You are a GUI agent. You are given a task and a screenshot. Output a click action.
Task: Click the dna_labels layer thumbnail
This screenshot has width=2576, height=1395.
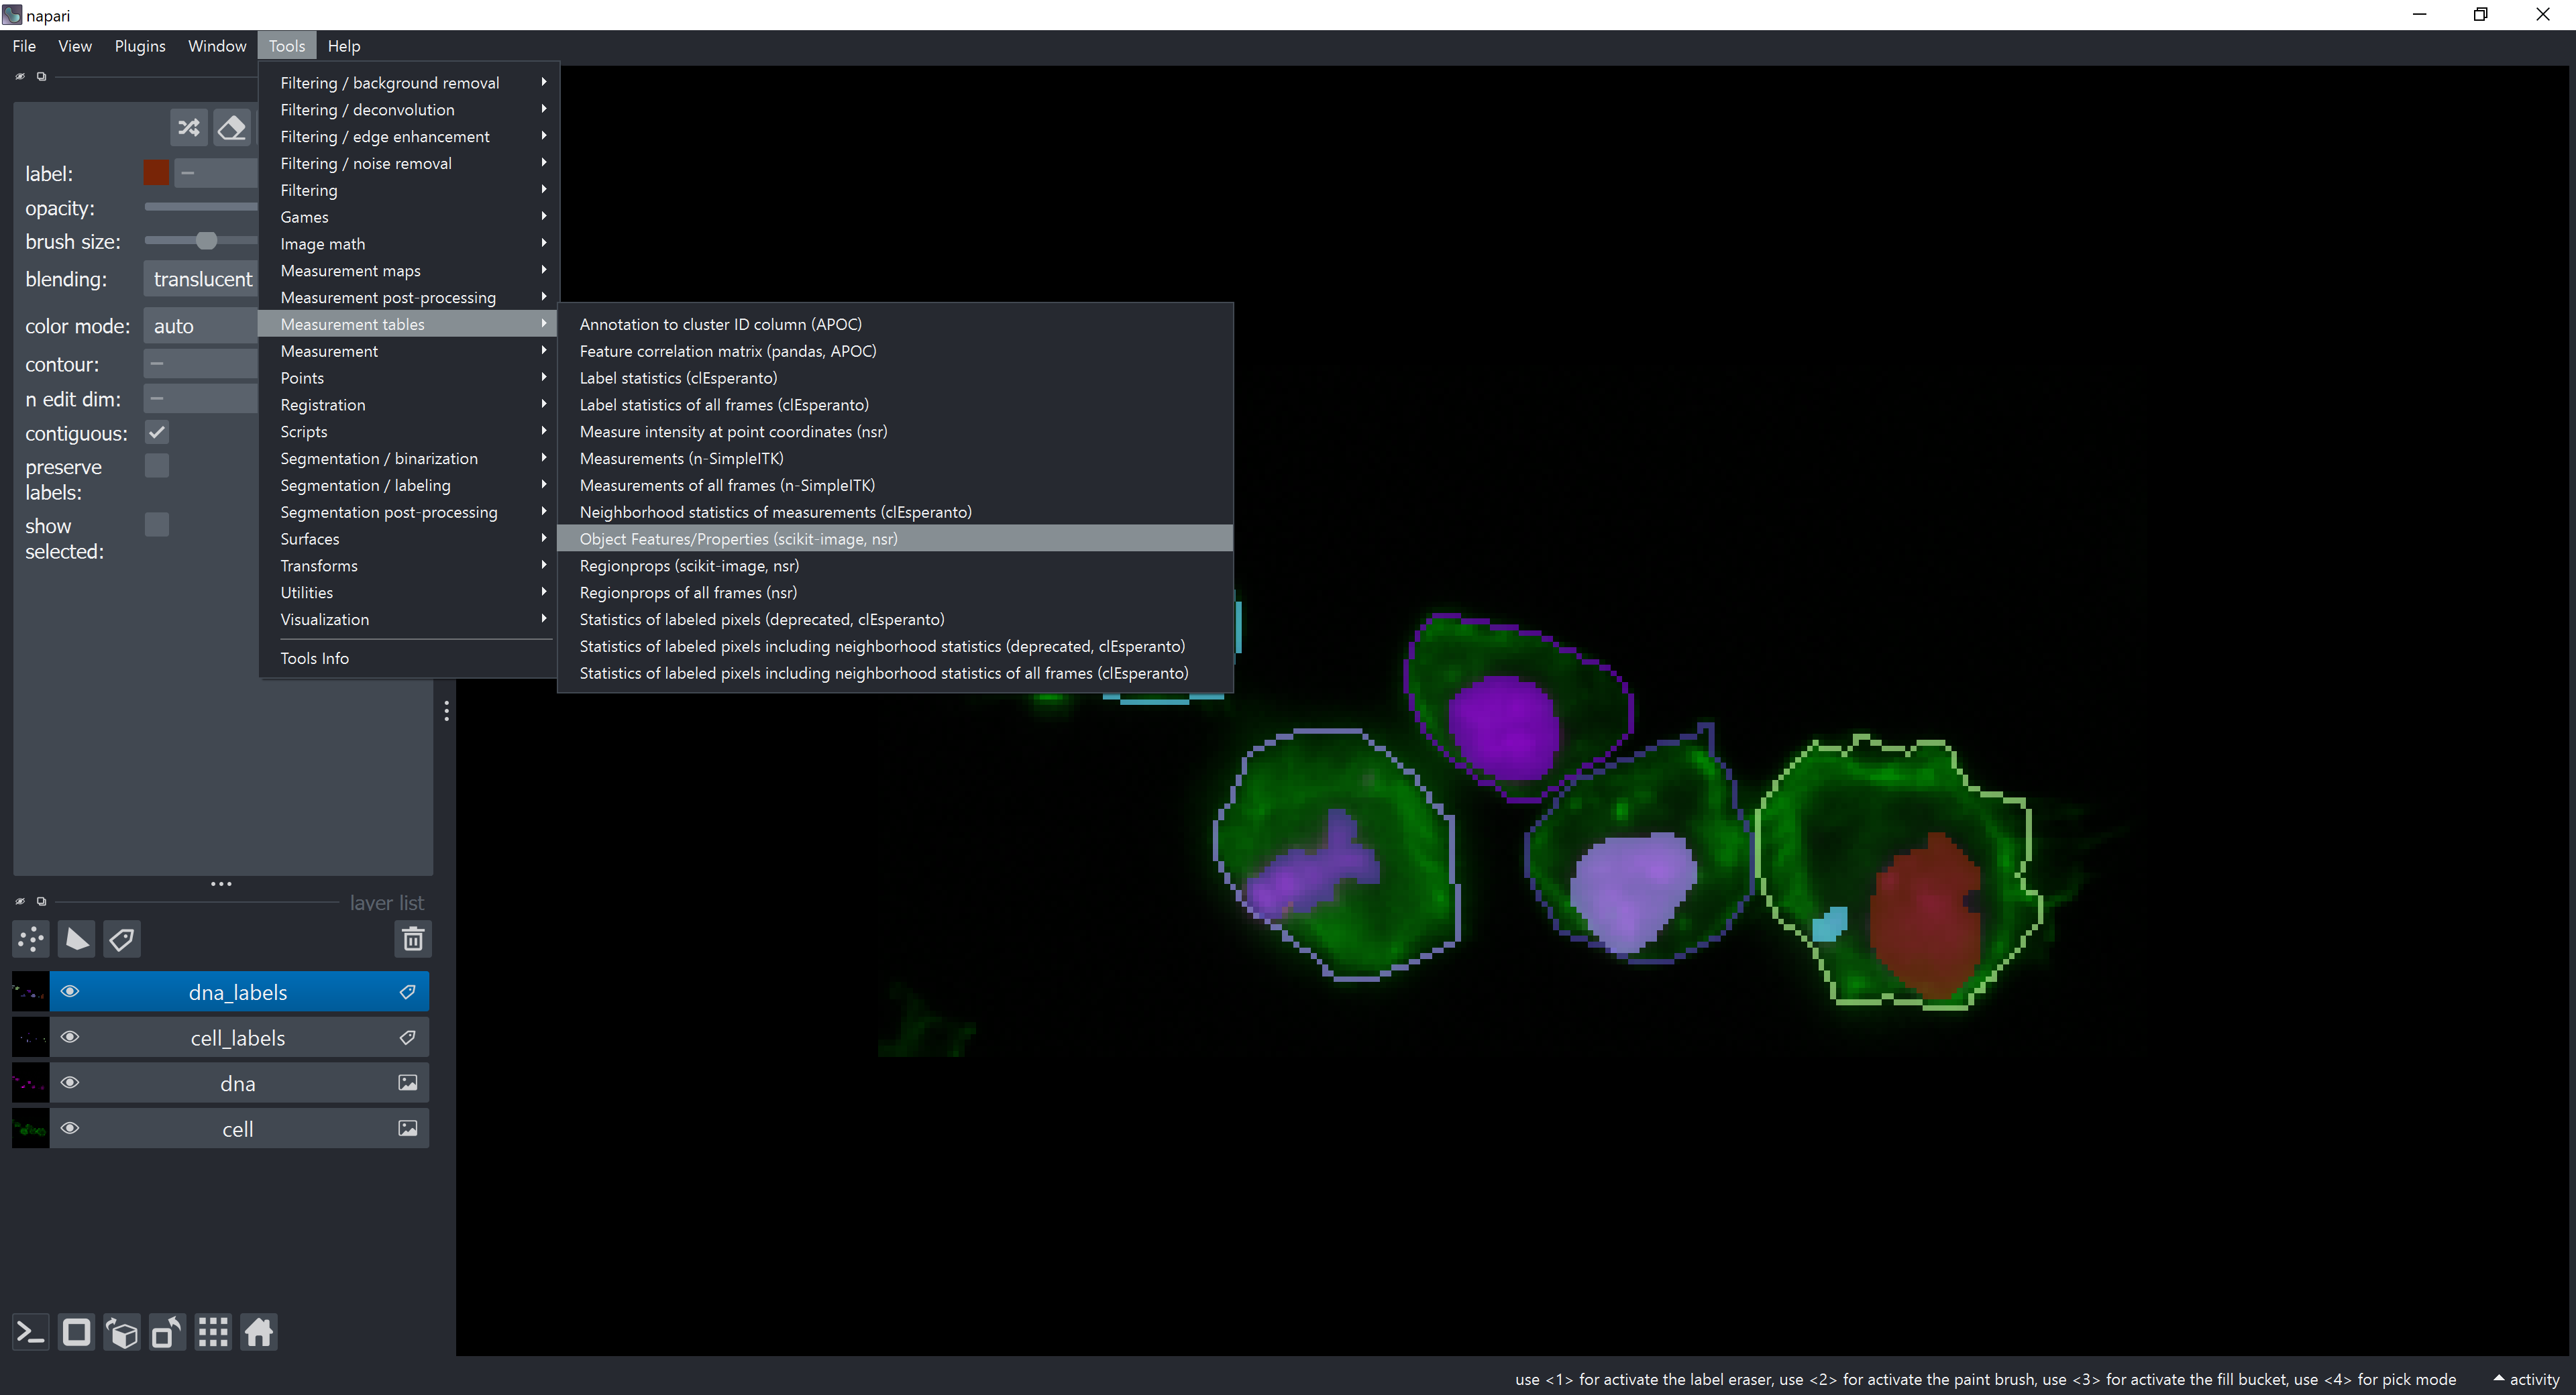tap(30, 992)
